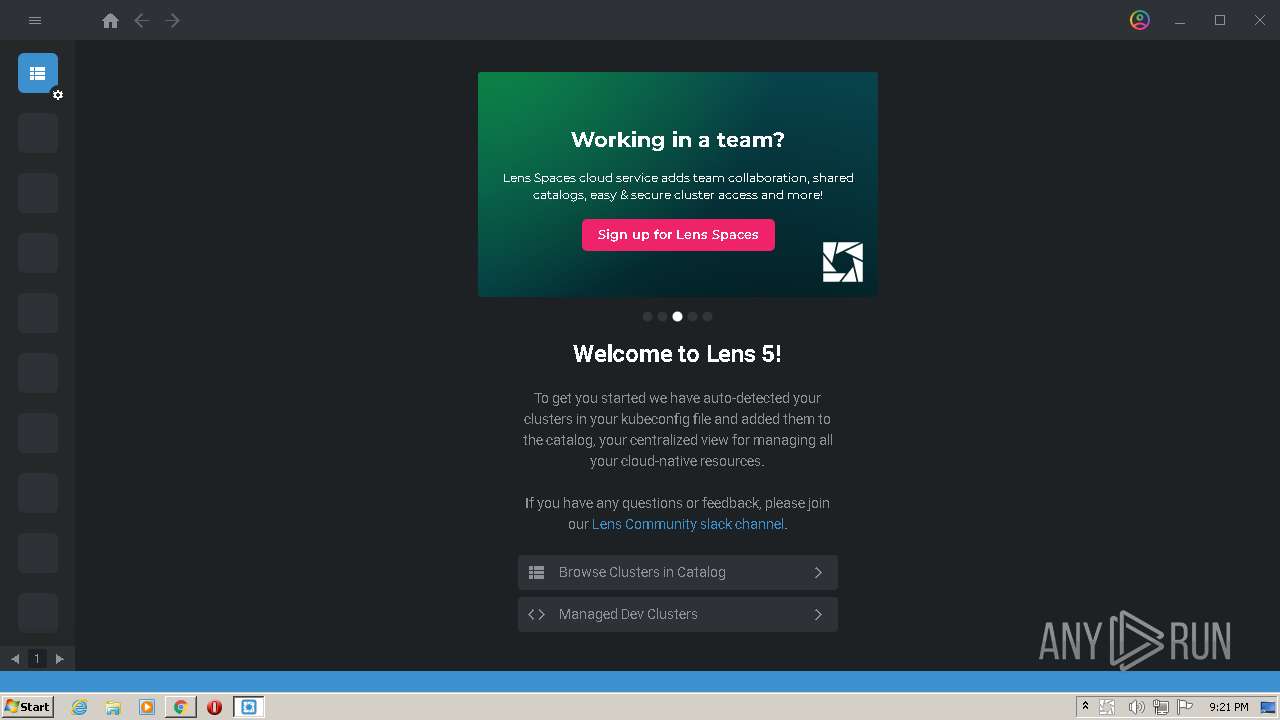Click Sign up for Lens Spaces
The height and width of the screenshot is (720, 1280).
(x=678, y=235)
